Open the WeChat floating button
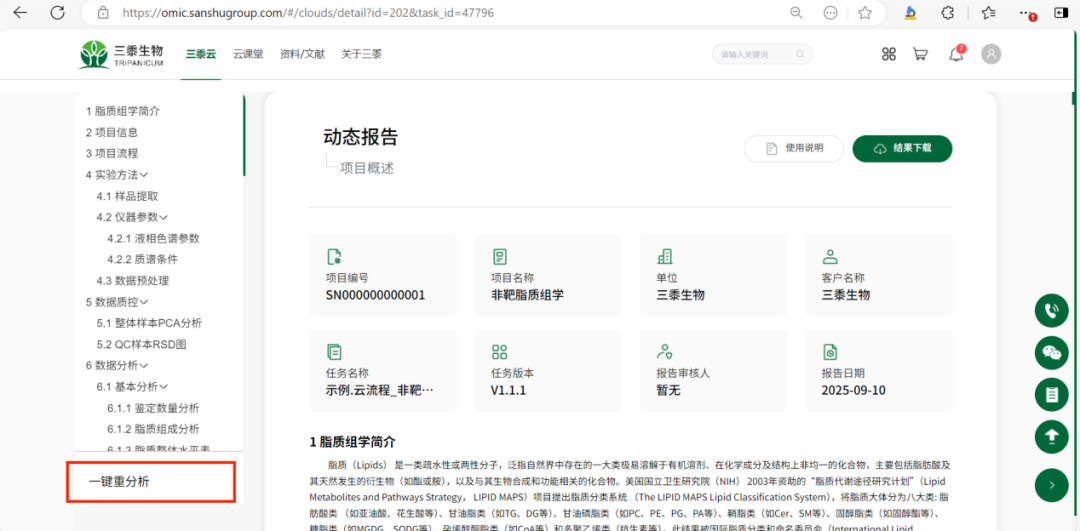The image size is (1080, 531). (1051, 353)
